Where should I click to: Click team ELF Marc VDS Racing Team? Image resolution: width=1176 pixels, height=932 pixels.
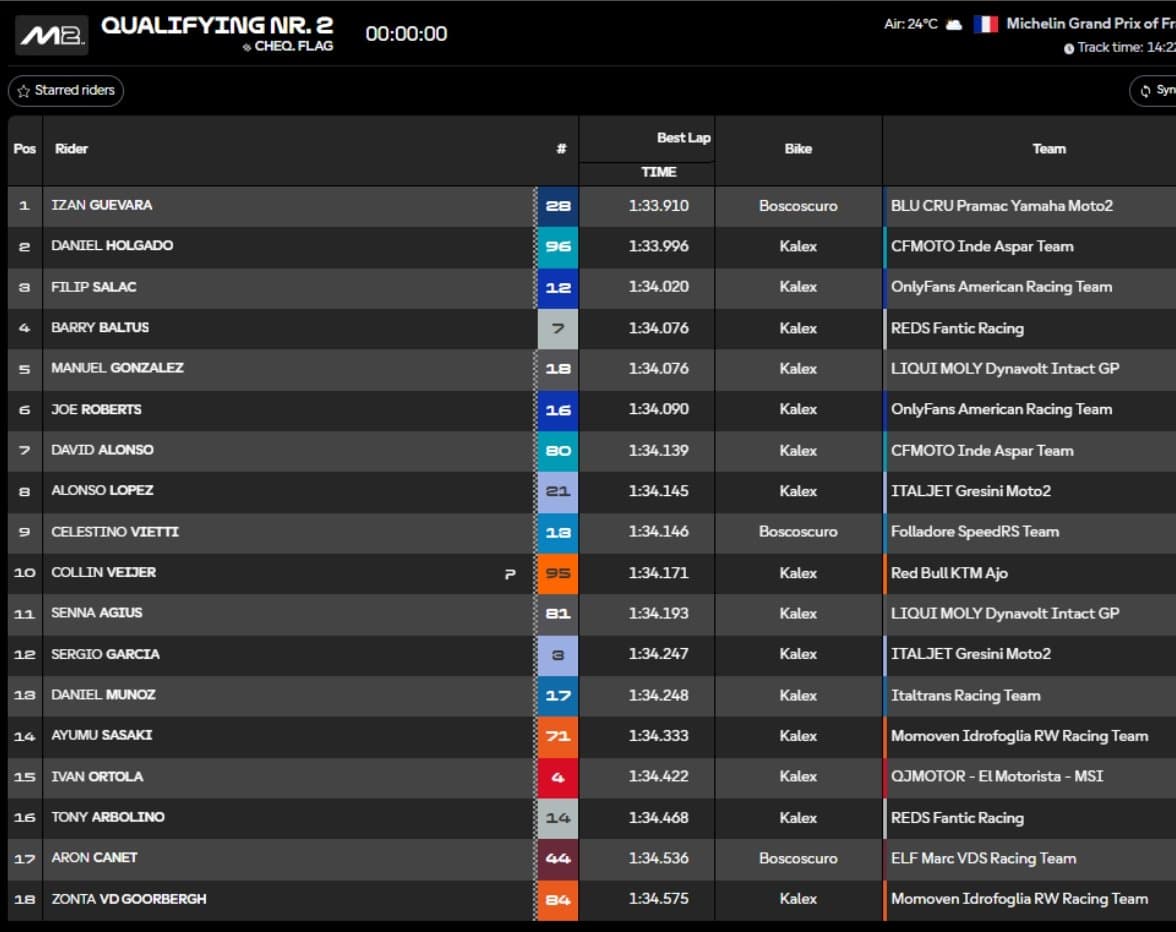click(983, 858)
